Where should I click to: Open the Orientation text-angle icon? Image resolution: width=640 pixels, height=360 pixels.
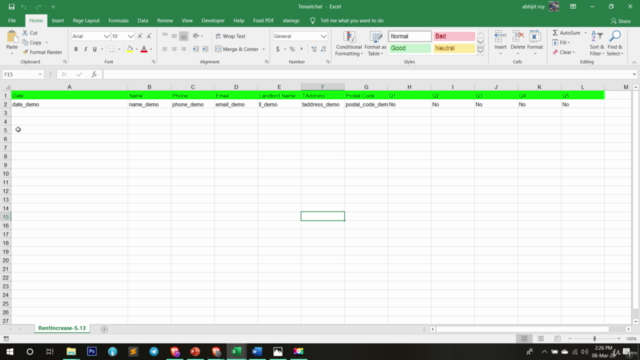196,36
